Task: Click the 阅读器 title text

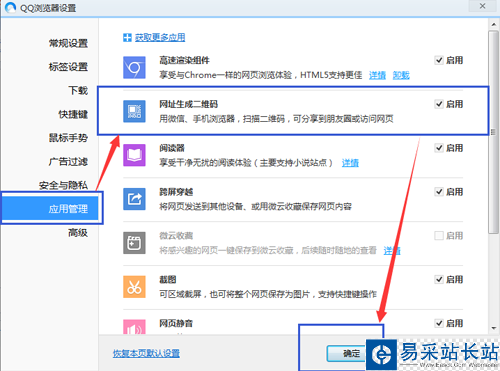Action: point(172,148)
